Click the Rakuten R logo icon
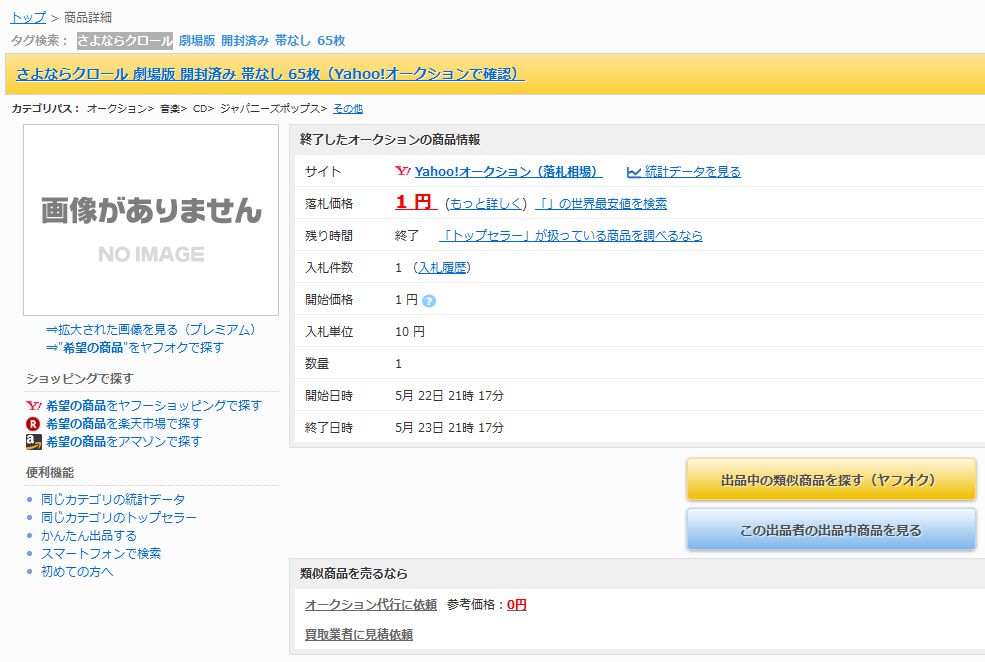 pyautogui.click(x=33, y=424)
